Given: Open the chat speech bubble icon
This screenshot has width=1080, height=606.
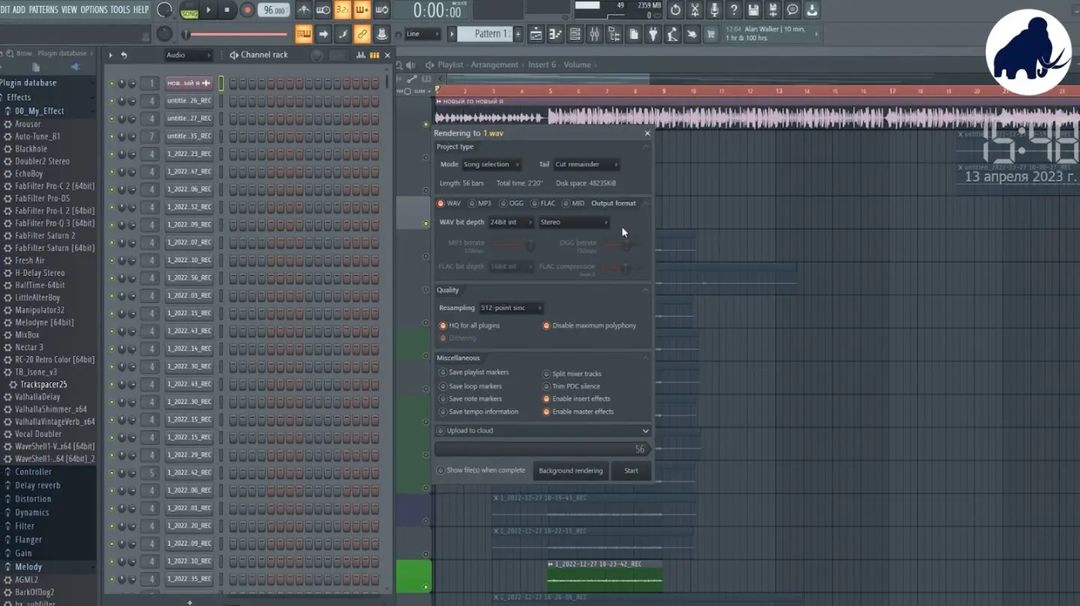Looking at the screenshot, I should coord(792,10).
